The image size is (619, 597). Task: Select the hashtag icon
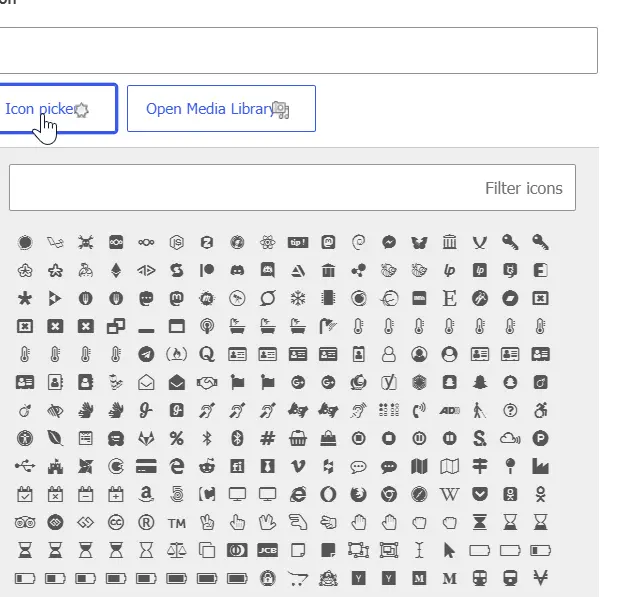point(268,438)
